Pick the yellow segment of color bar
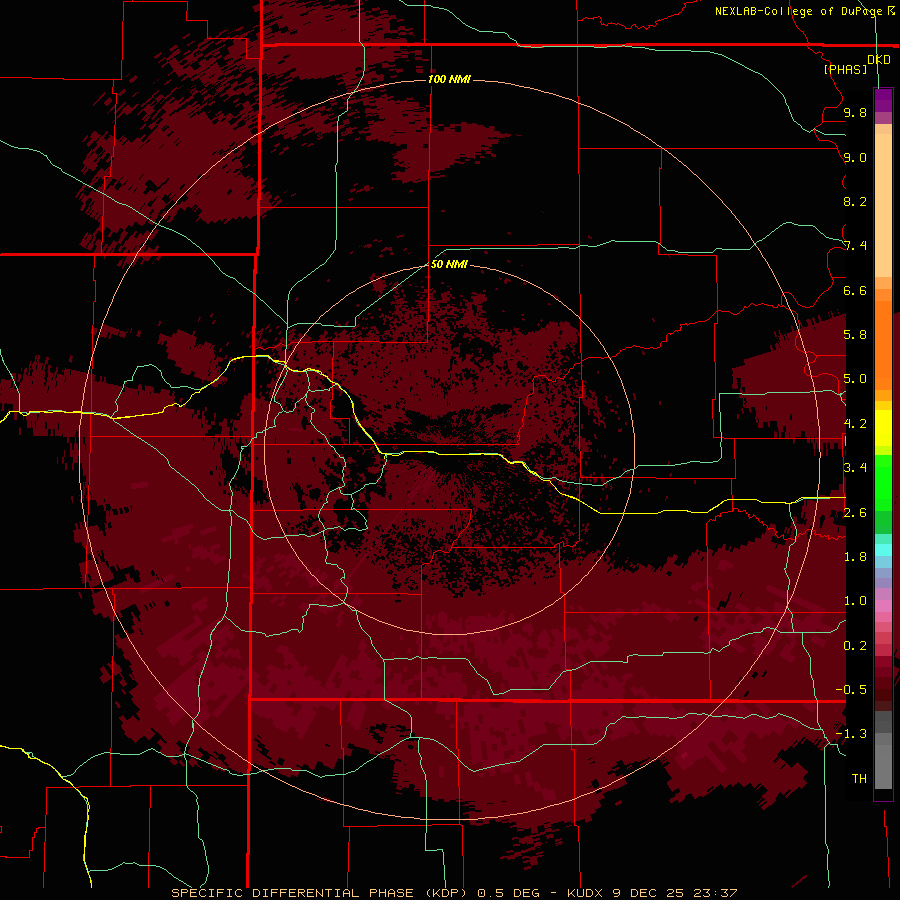Image resolution: width=900 pixels, height=900 pixels. (883, 428)
